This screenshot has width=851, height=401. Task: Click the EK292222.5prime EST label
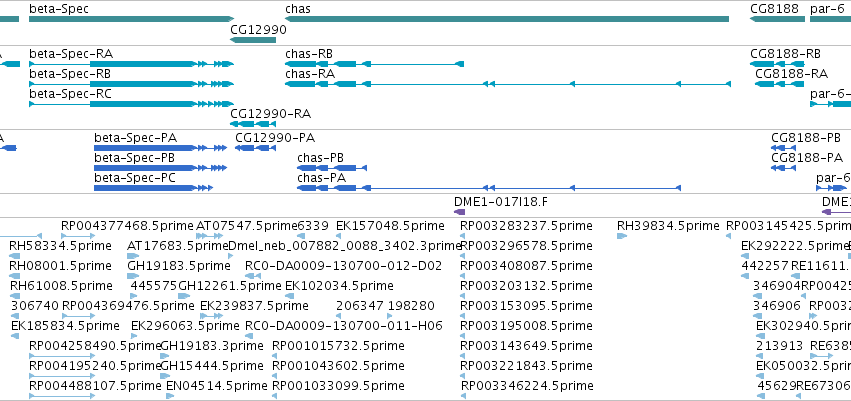point(795,246)
